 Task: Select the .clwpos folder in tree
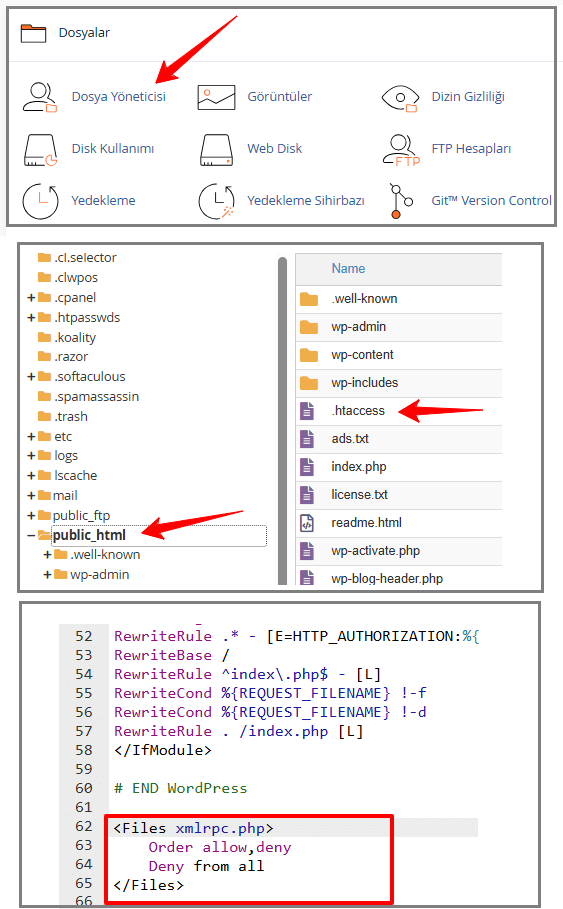click(76, 278)
